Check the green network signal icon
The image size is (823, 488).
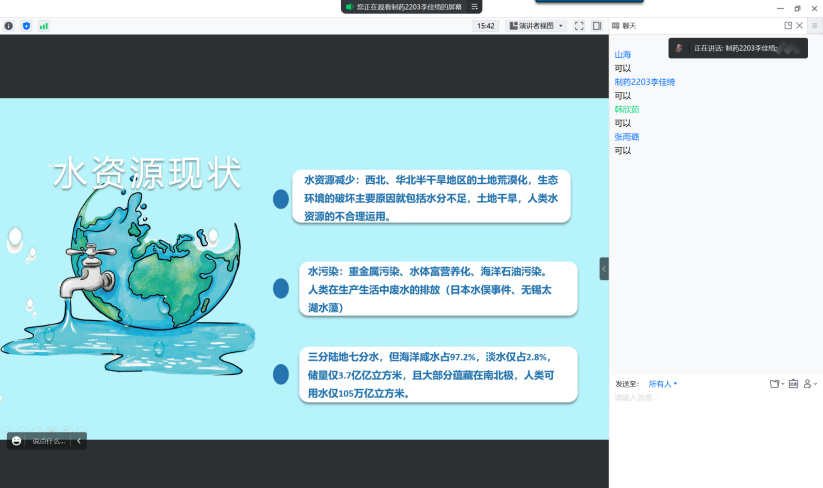point(43,26)
